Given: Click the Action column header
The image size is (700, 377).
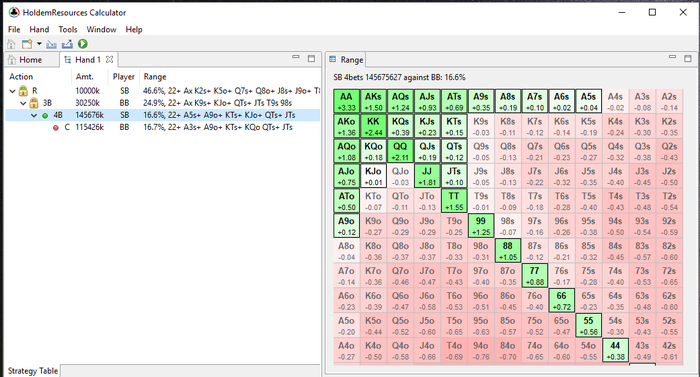Looking at the screenshot, I should coord(21,77).
